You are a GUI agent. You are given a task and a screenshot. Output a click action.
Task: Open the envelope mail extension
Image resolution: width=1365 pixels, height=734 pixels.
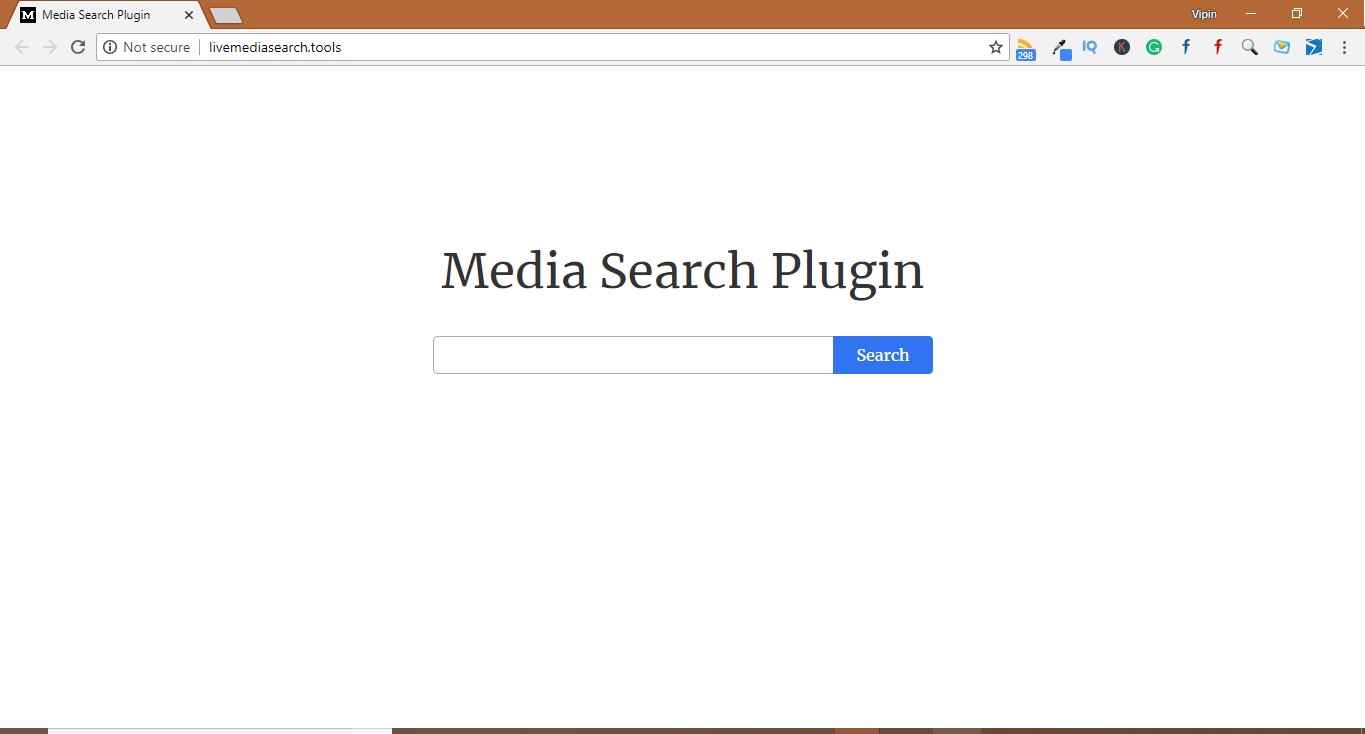point(1281,47)
